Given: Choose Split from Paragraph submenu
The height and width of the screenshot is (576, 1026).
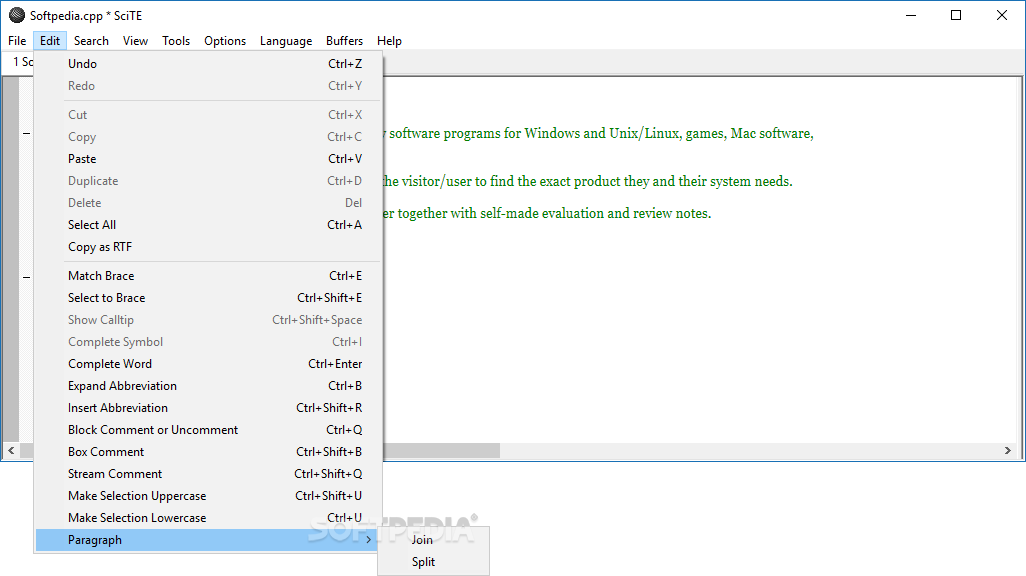Looking at the screenshot, I should pos(434,562).
